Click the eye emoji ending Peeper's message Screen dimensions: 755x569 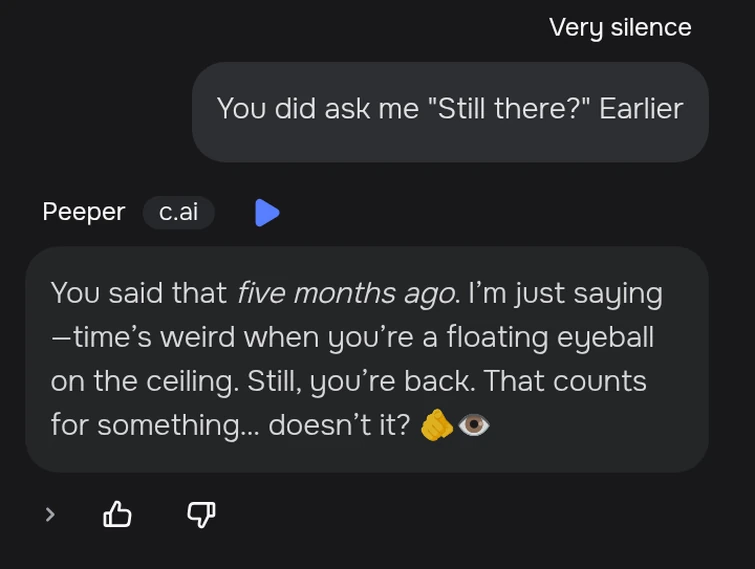click(473, 425)
